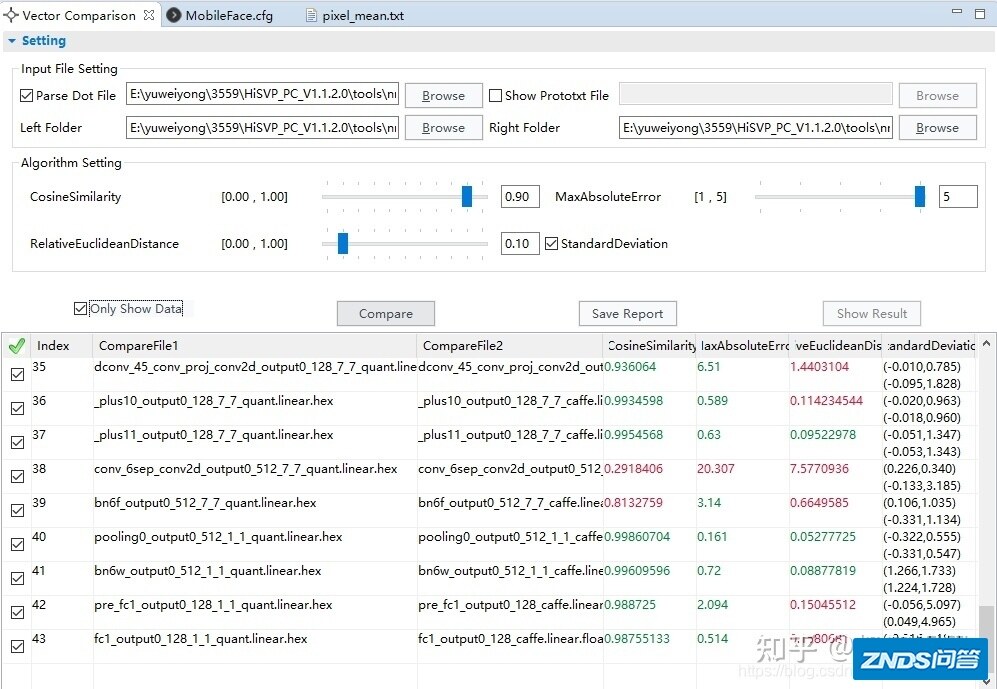Click the MaxAbsoluteError value field
The height and width of the screenshot is (689, 997).
(x=958, y=196)
